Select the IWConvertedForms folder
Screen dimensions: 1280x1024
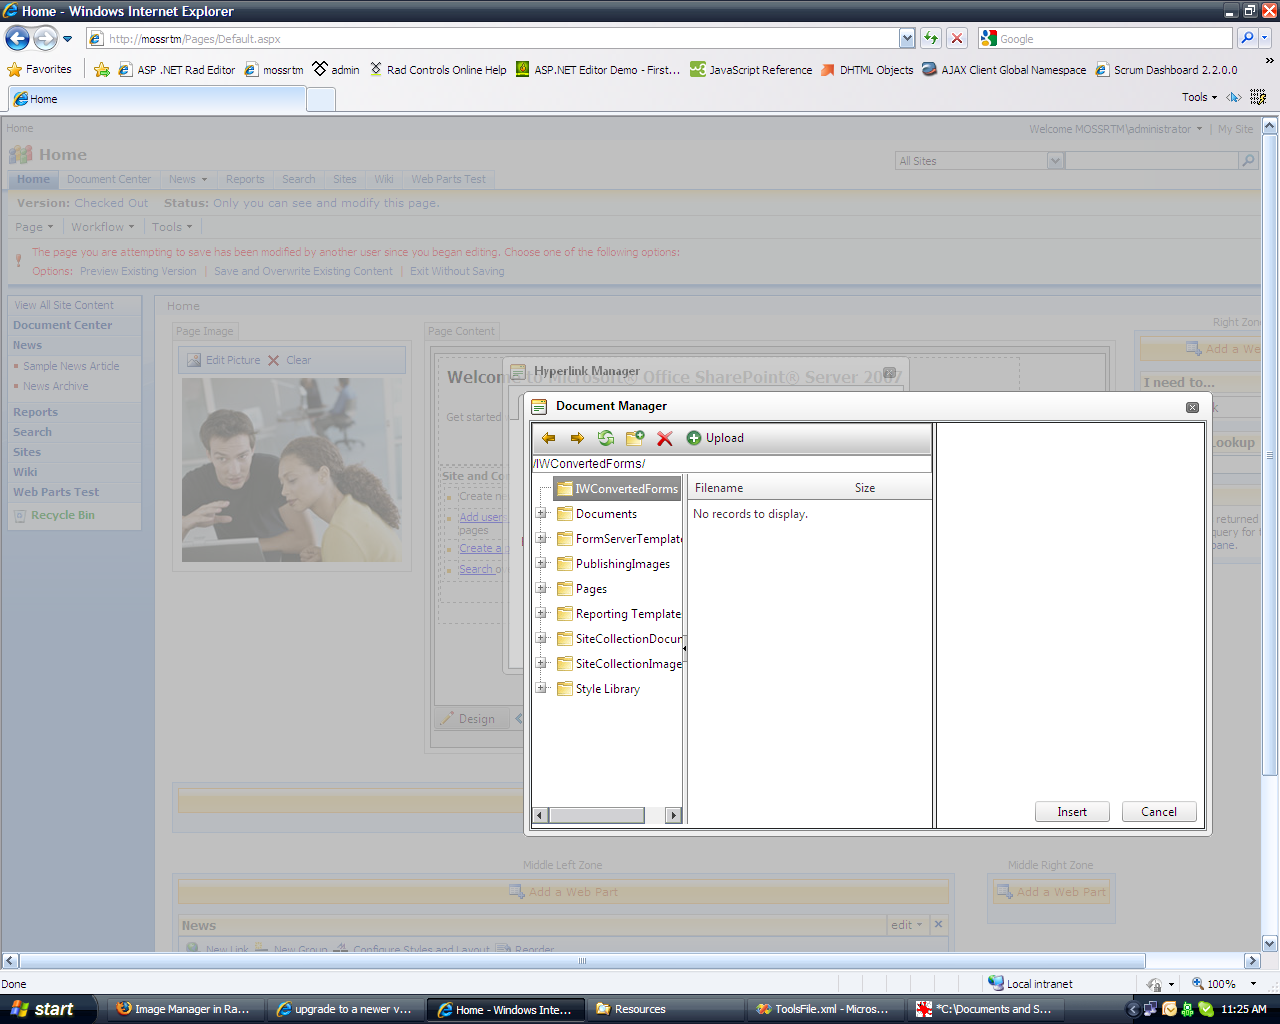click(x=618, y=489)
